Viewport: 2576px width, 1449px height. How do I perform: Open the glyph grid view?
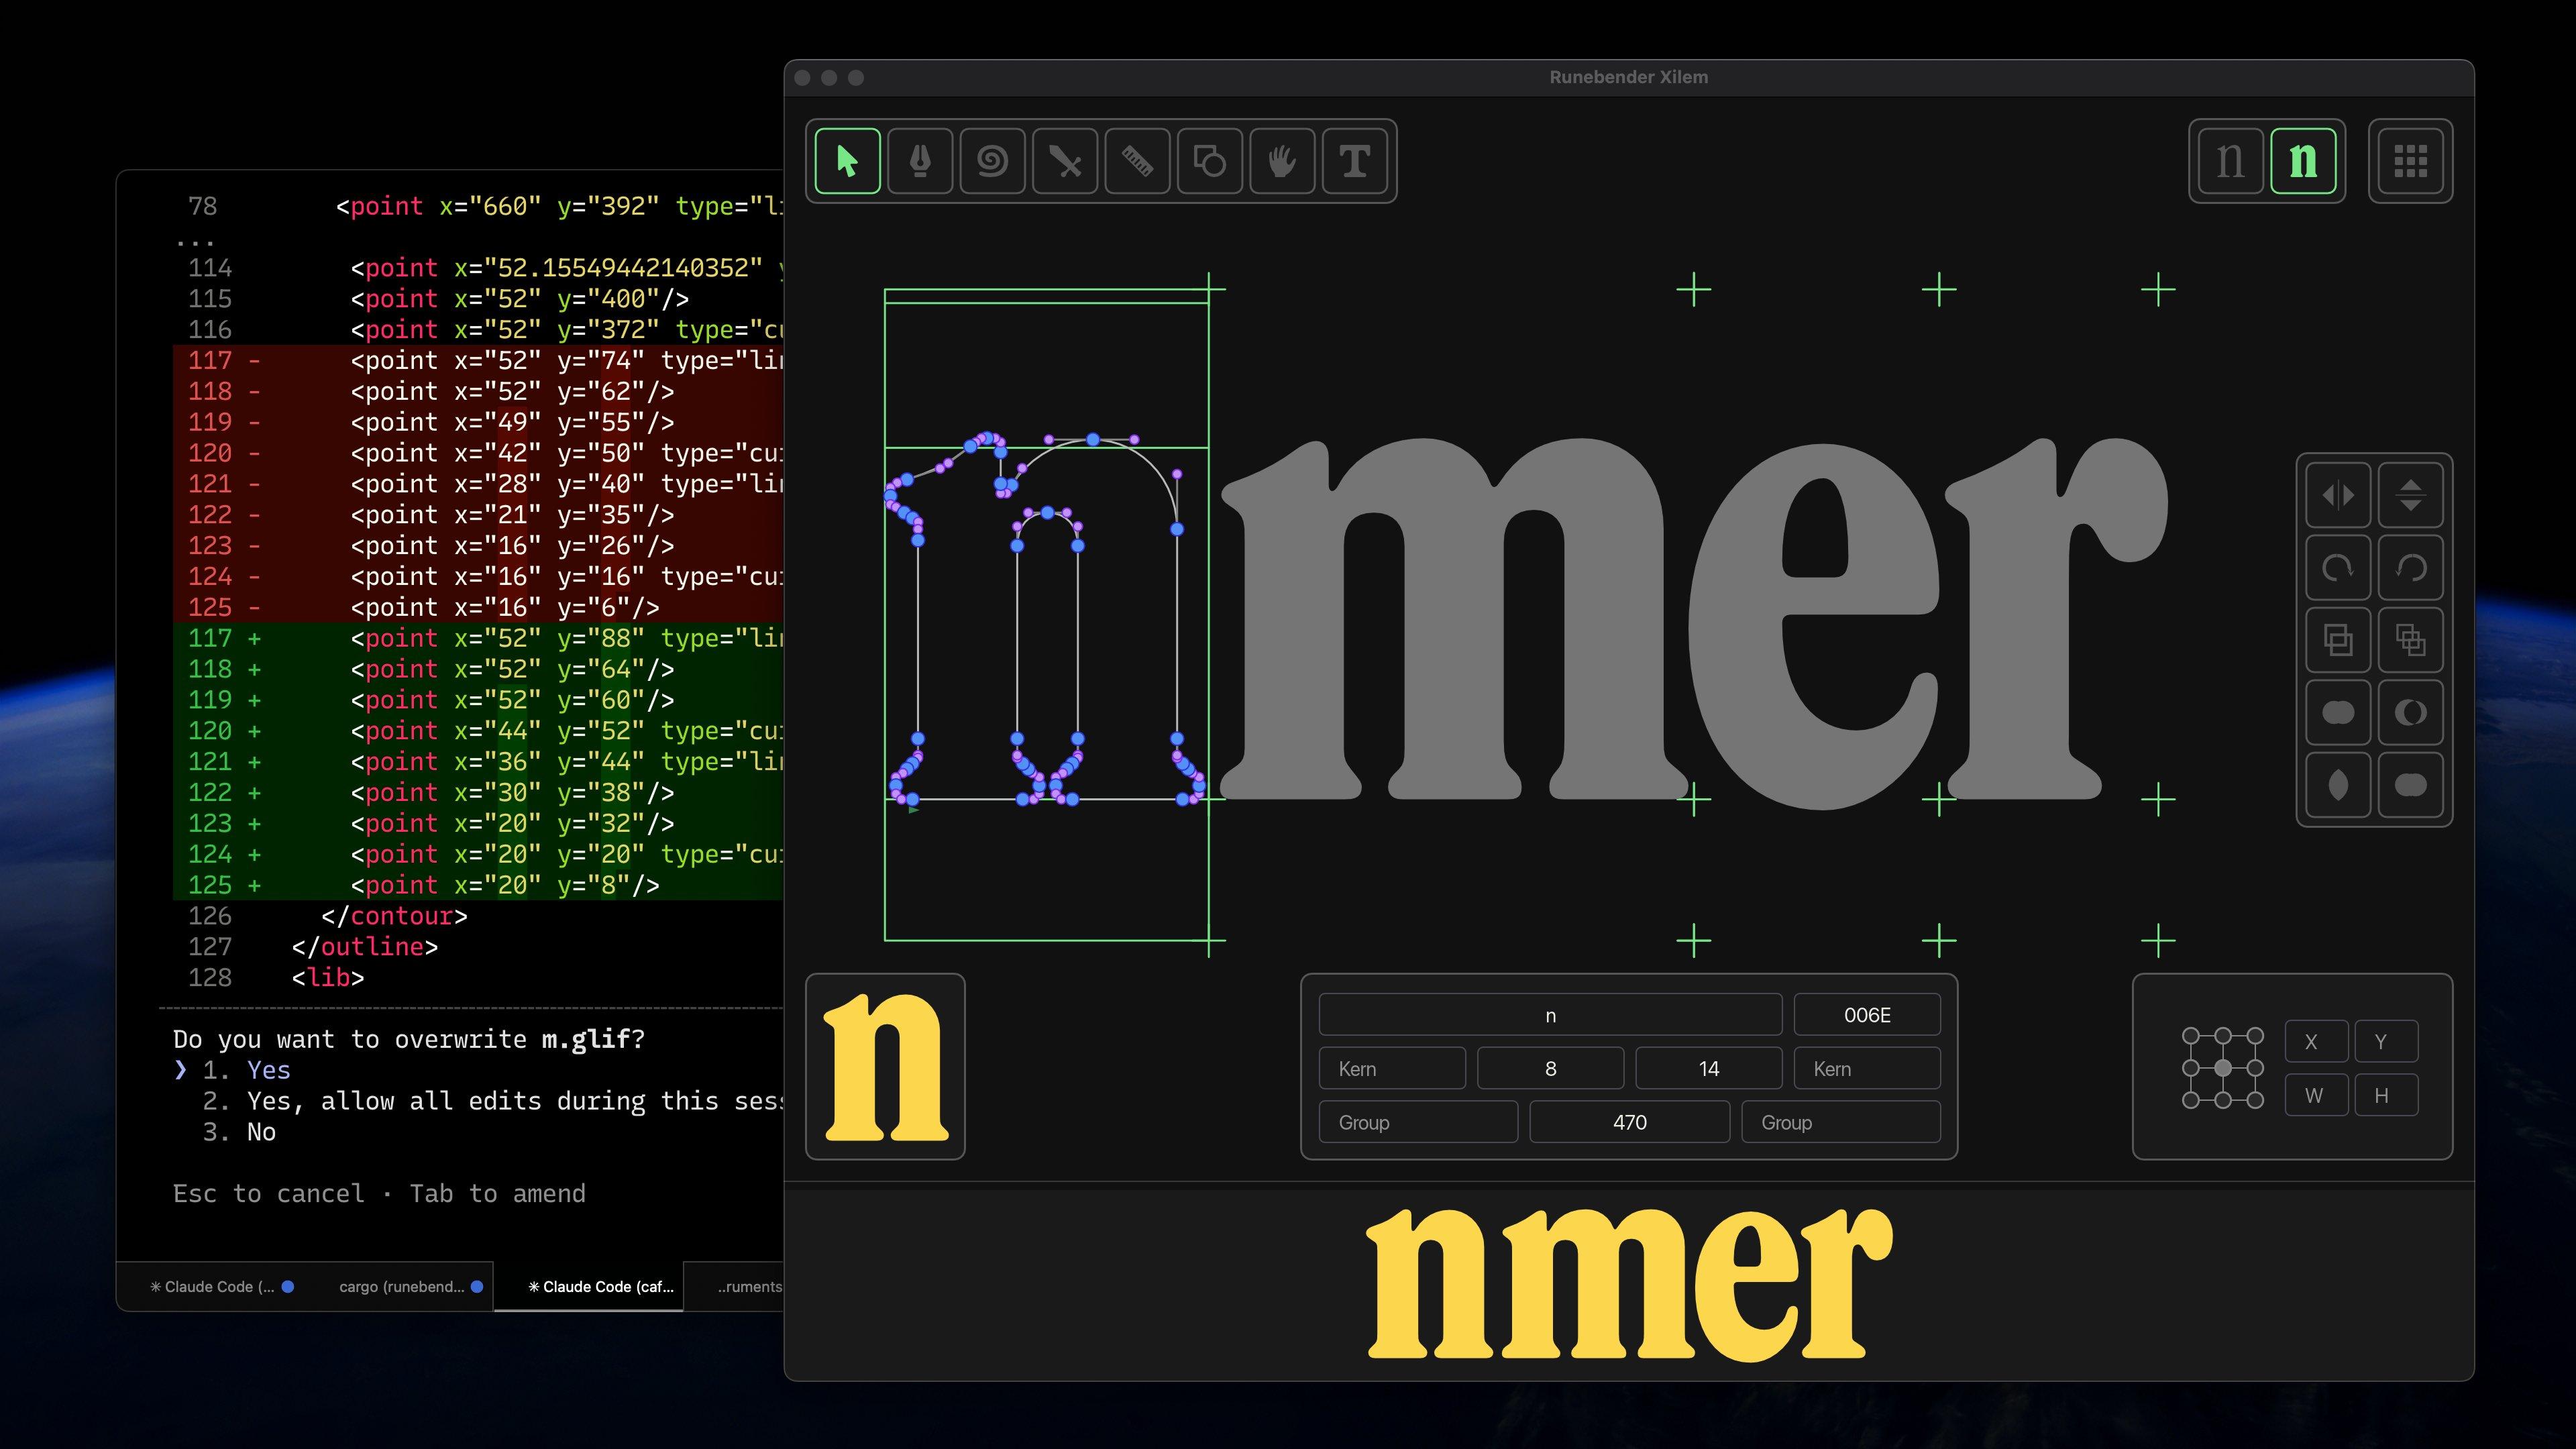coord(2410,161)
